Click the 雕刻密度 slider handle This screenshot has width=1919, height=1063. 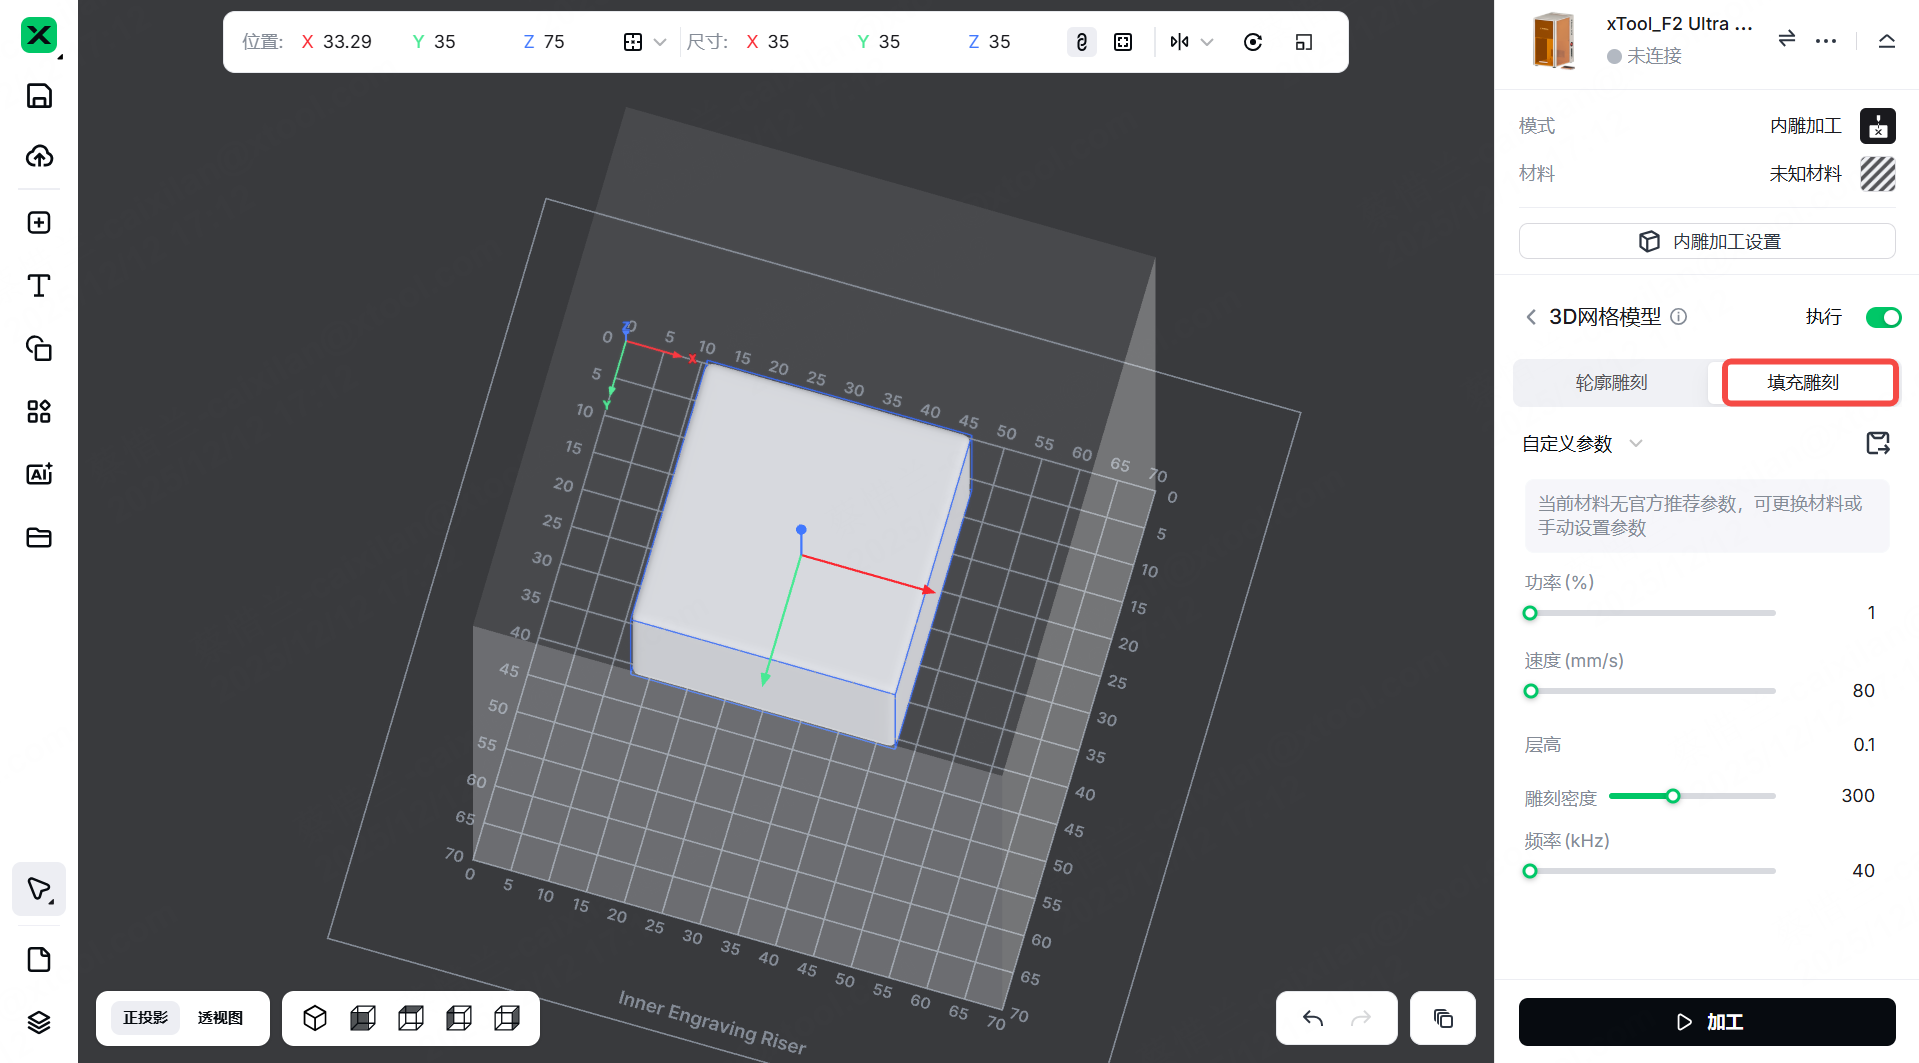[x=1672, y=796]
